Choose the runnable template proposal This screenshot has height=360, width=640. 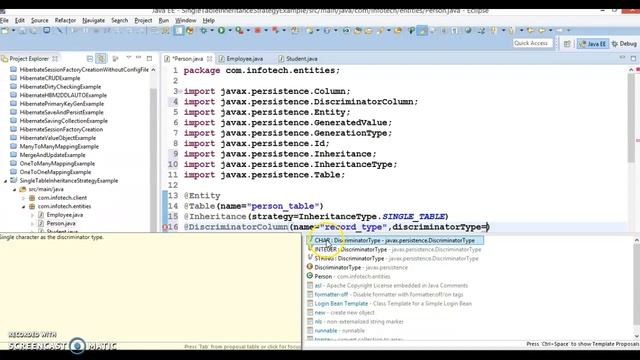(x=336, y=331)
